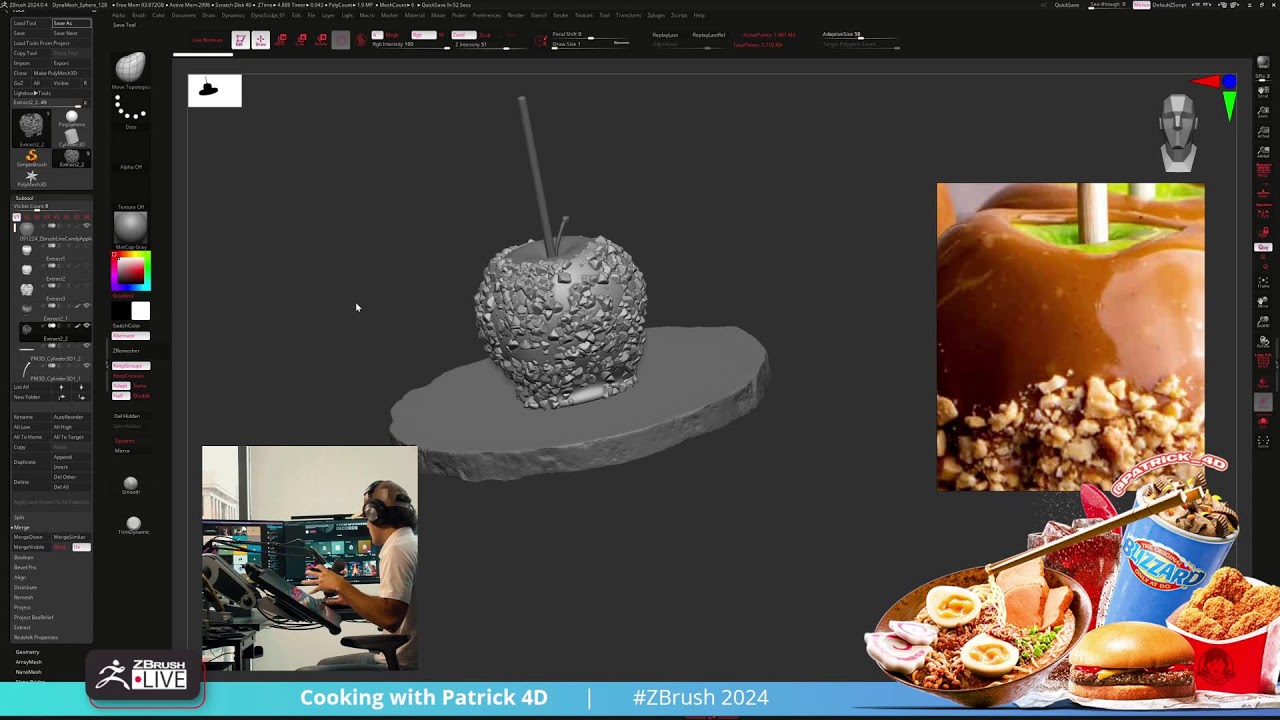1280x720 pixels.
Task: Click Make PolyMesh3D button
Action: (61, 73)
